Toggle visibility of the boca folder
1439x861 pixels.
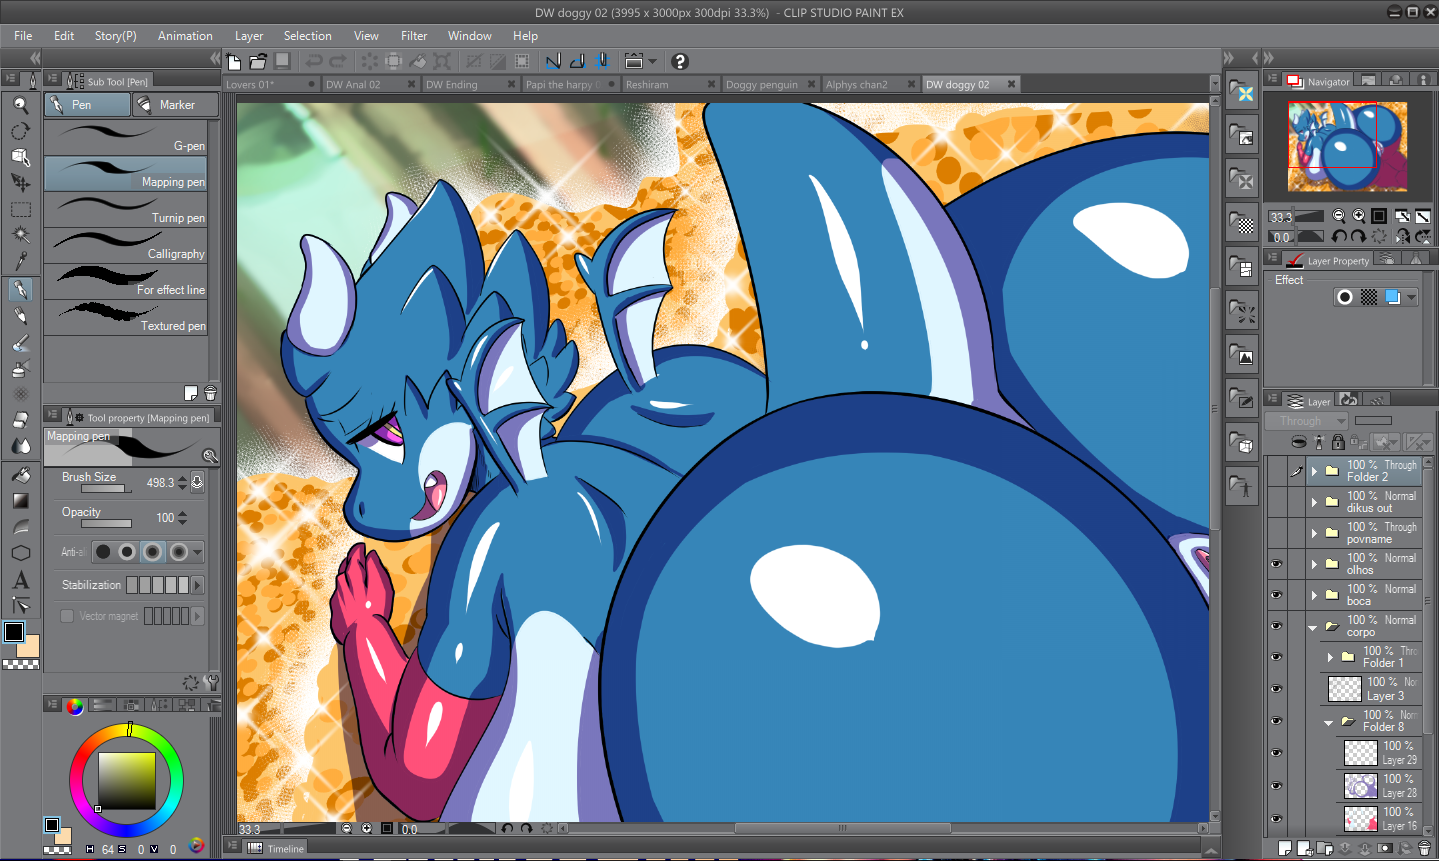tap(1276, 595)
